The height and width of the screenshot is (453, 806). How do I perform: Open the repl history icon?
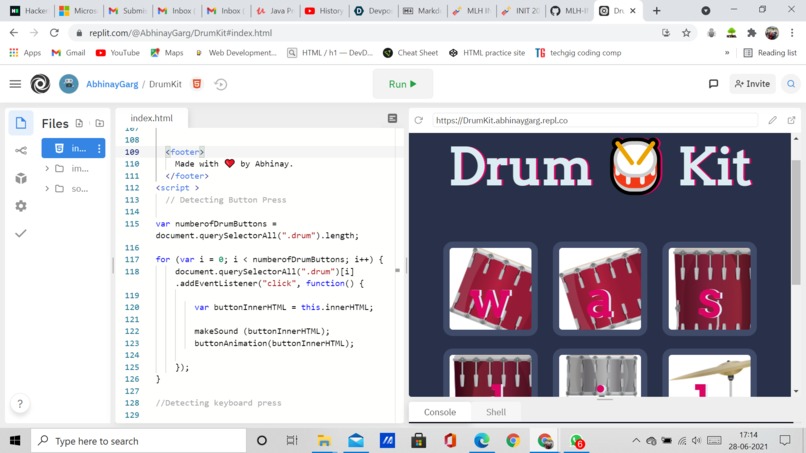(221, 84)
